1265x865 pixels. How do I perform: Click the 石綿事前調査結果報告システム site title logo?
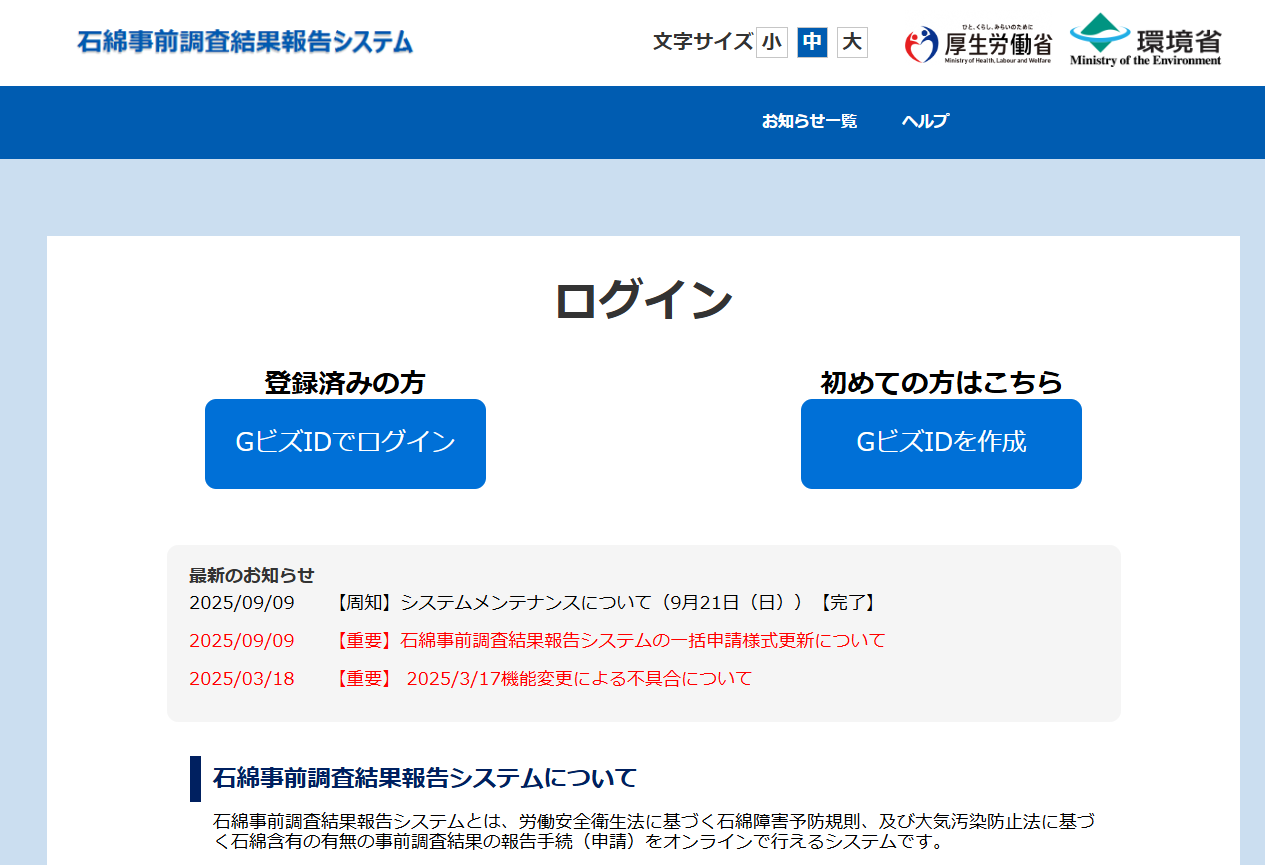(x=245, y=42)
